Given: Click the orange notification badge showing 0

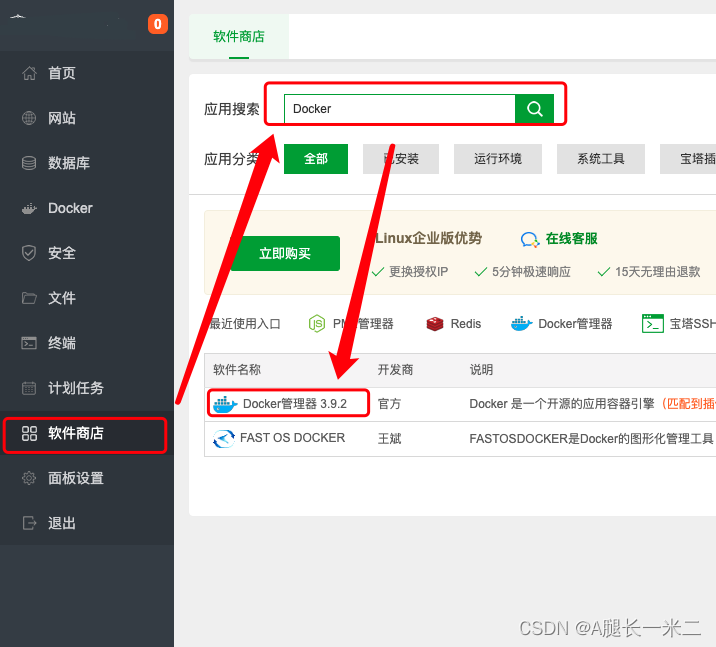Looking at the screenshot, I should [158, 24].
